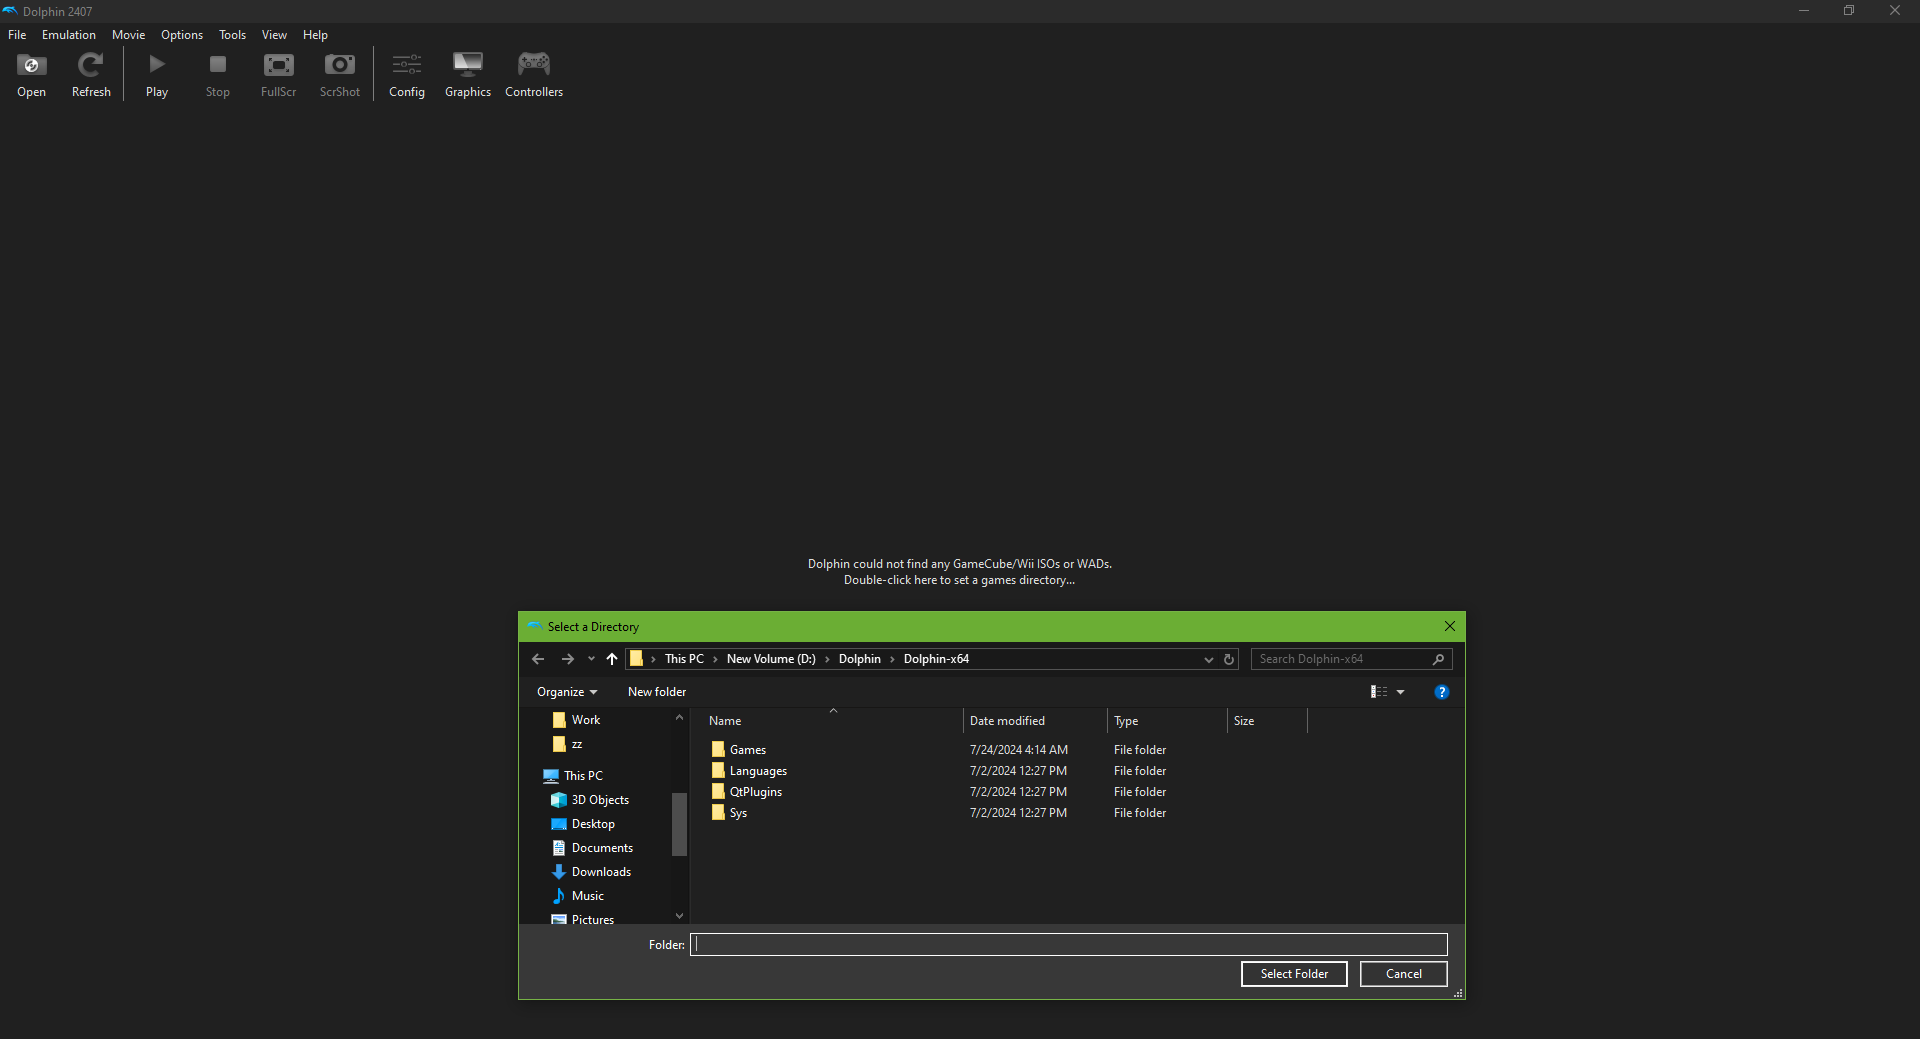The image size is (1920, 1039).
Task: Select the Games folder in list
Action: coord(747,750)
